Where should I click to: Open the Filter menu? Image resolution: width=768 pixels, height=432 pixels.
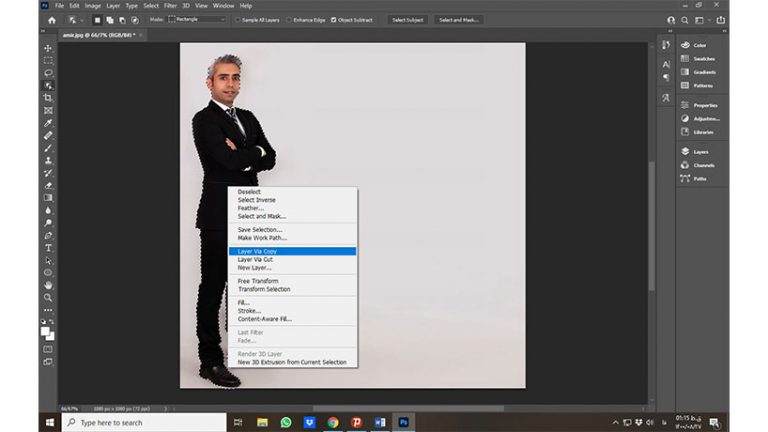tap(170, 5)
